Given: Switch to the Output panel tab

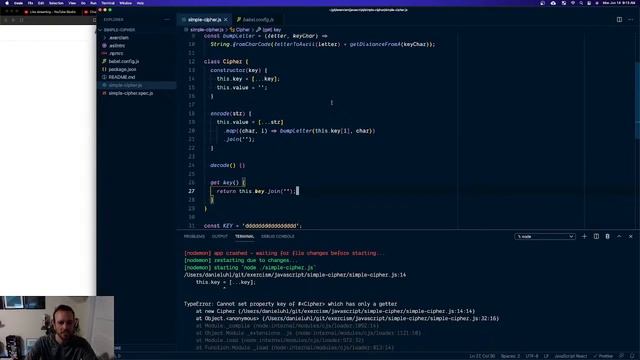Looking at the screenshot, I should [220, 236].
